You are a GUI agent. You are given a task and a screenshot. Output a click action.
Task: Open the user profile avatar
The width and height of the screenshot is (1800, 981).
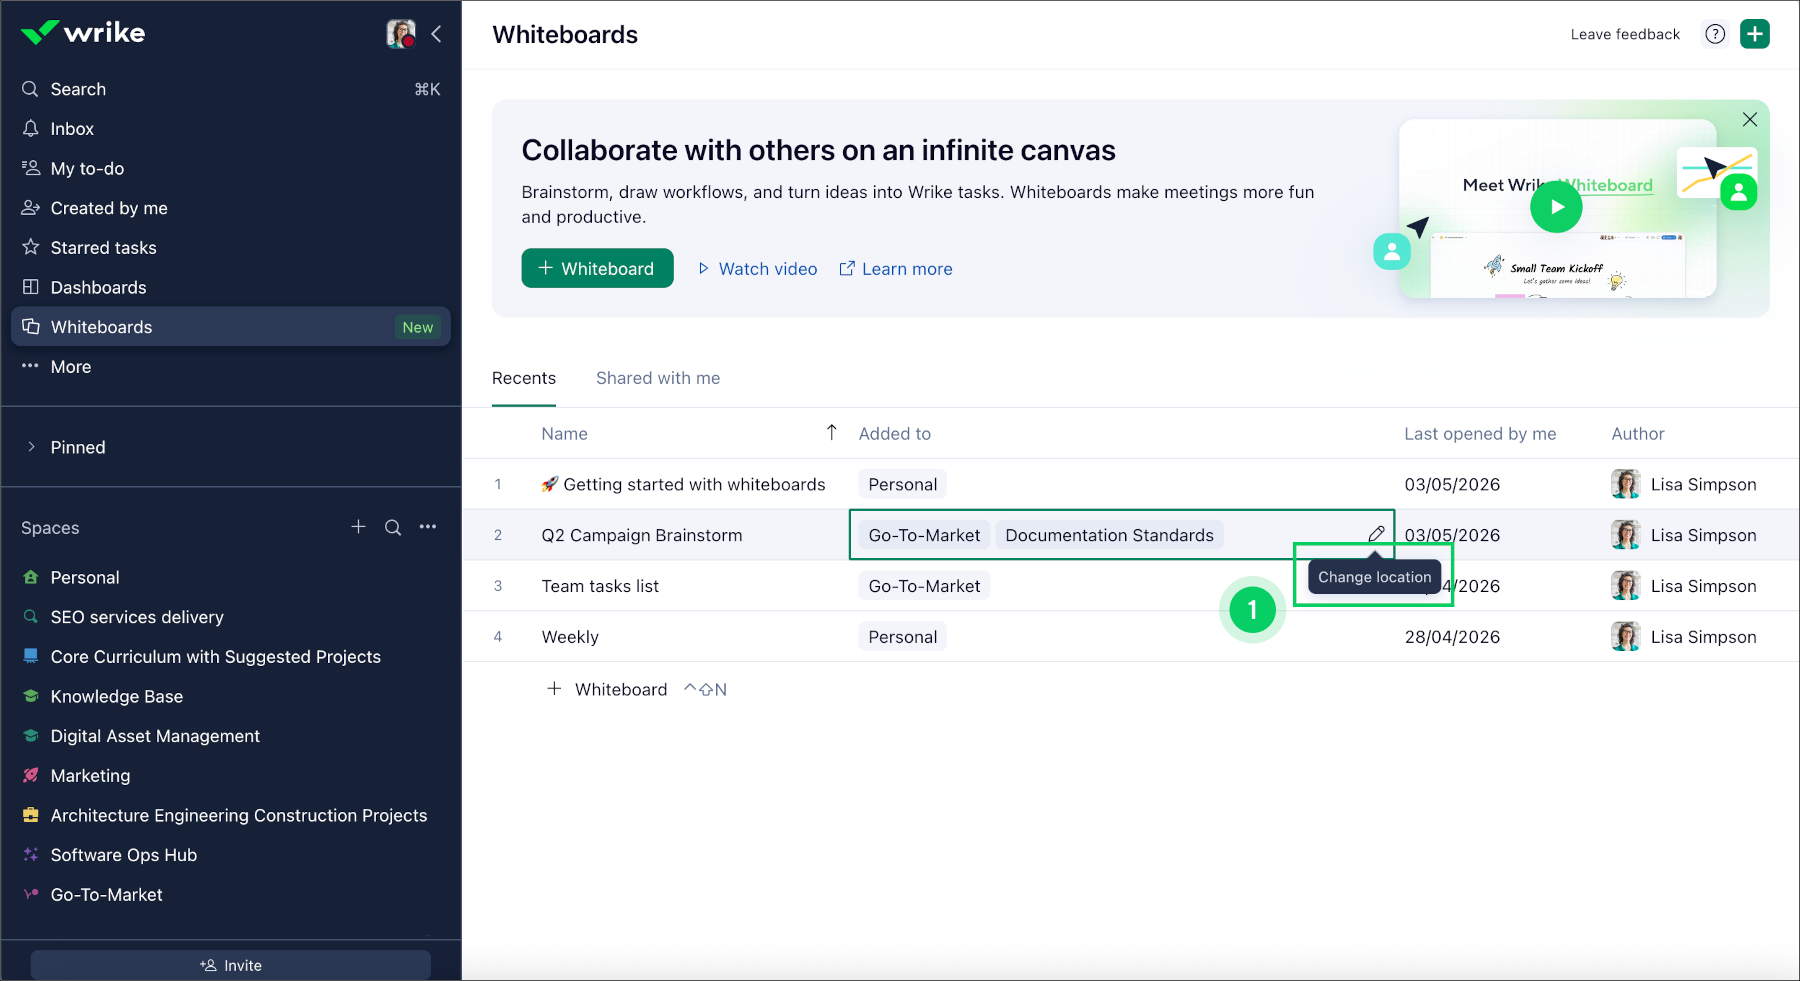(x=401, y=33)
